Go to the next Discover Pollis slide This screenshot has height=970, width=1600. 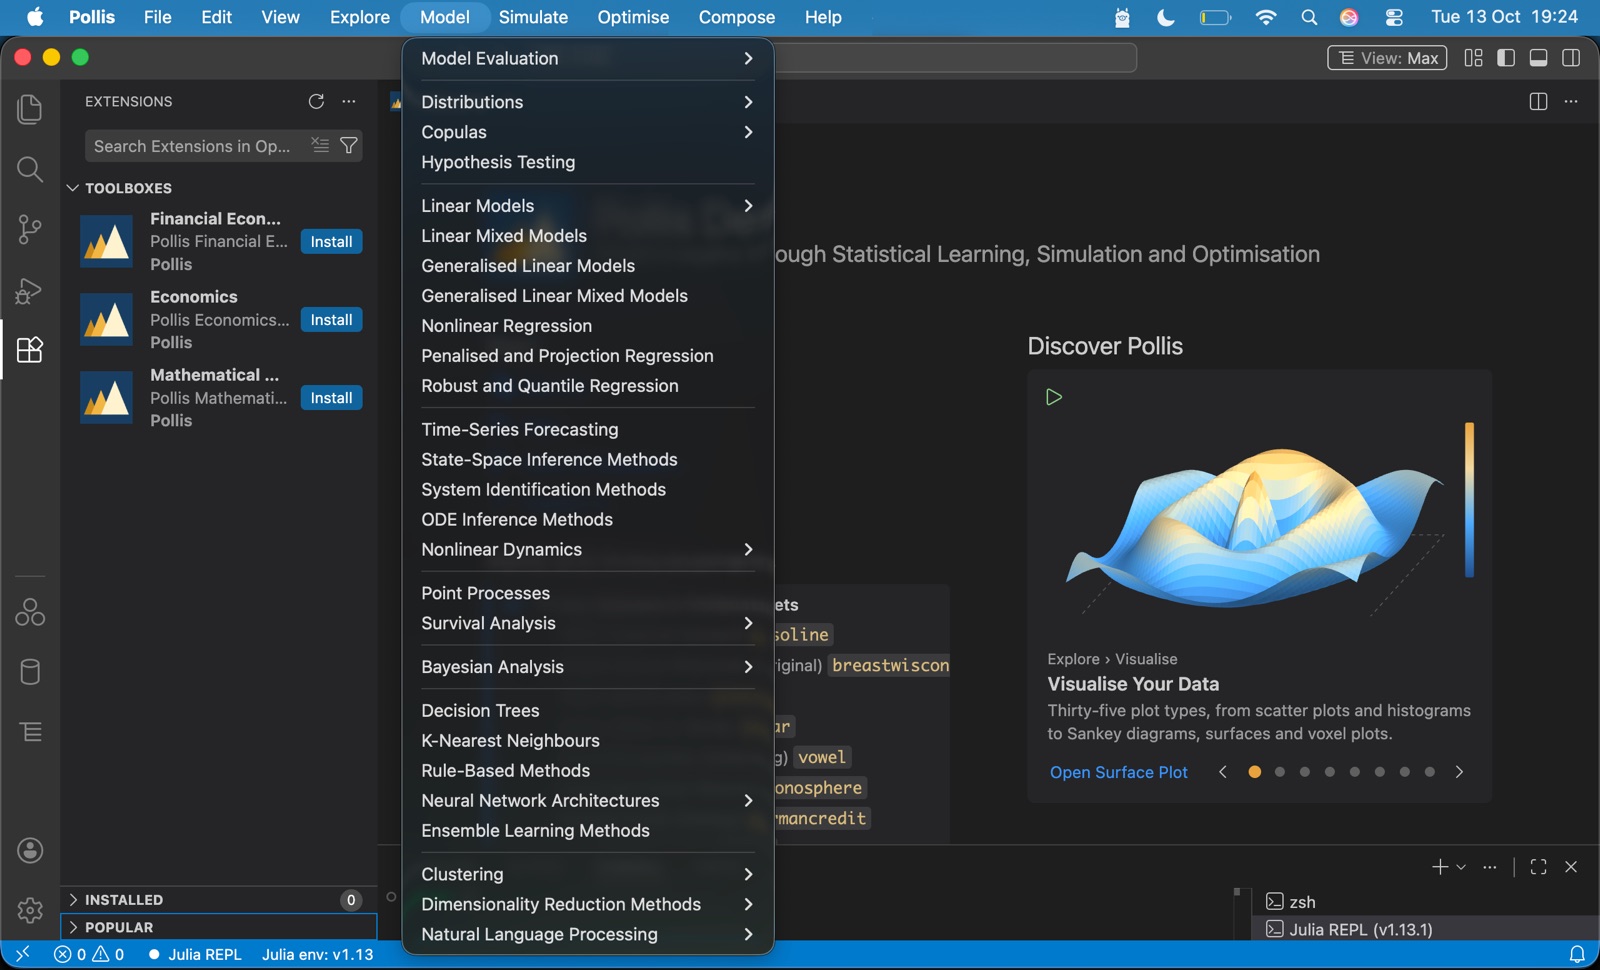[1459, 772]
